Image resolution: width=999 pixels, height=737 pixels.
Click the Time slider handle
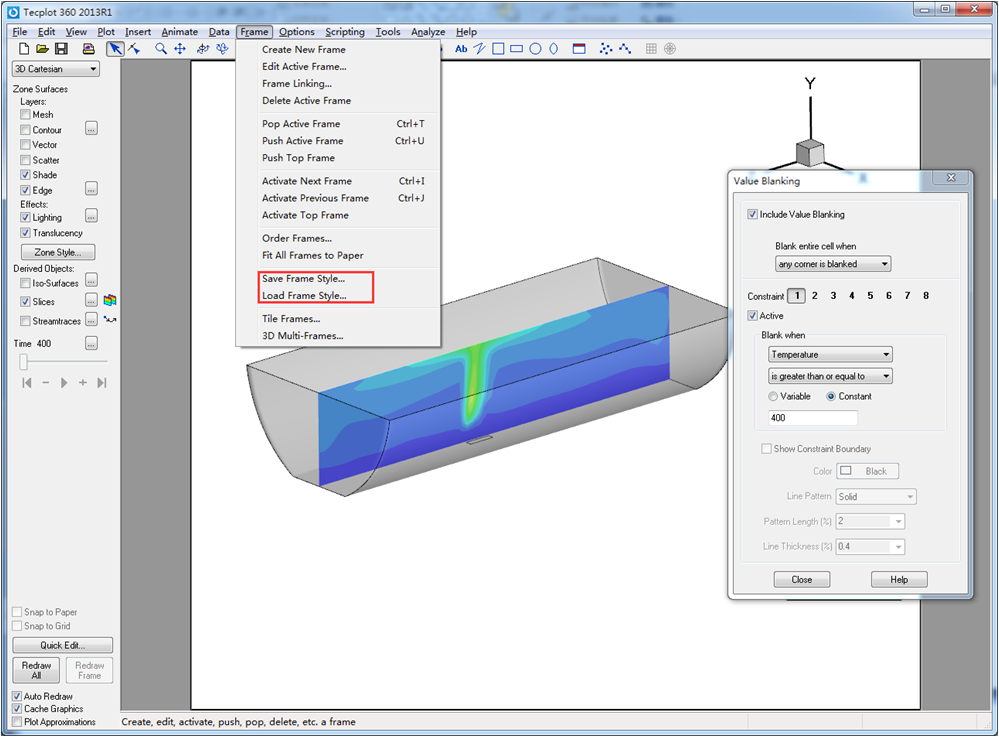click(24, 362)
